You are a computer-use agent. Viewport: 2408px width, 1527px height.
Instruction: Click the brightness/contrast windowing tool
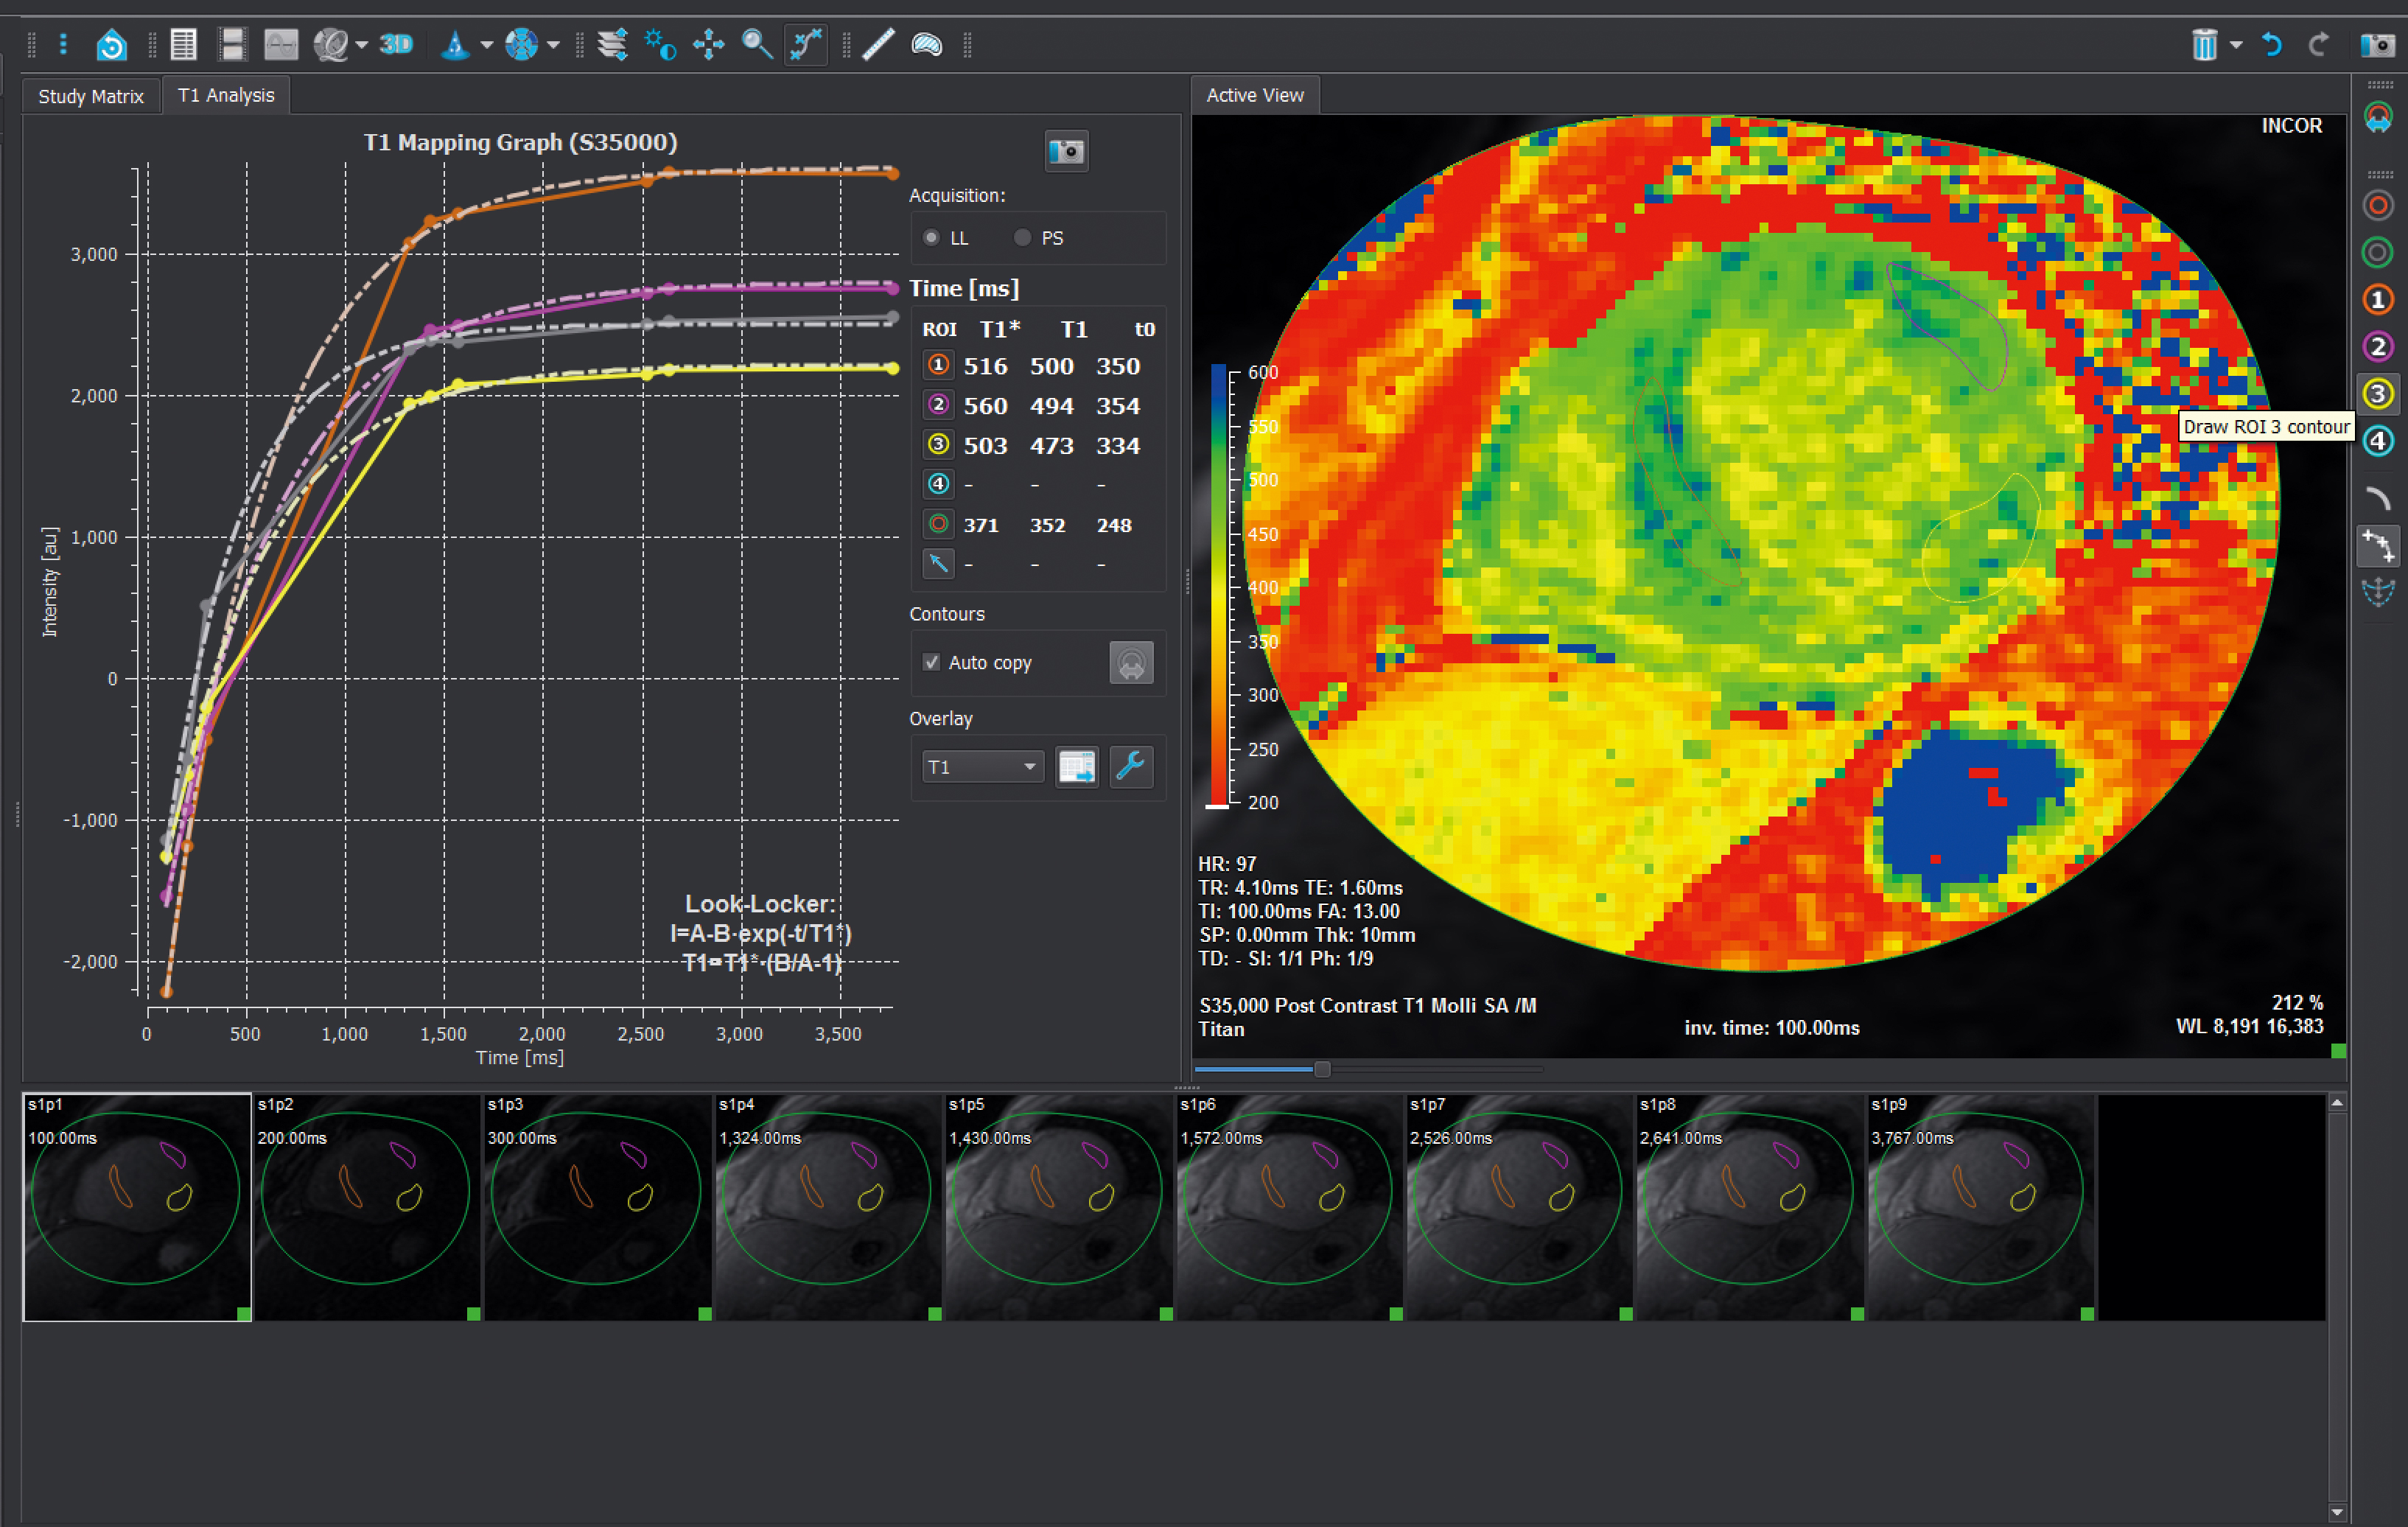[661, 44]
